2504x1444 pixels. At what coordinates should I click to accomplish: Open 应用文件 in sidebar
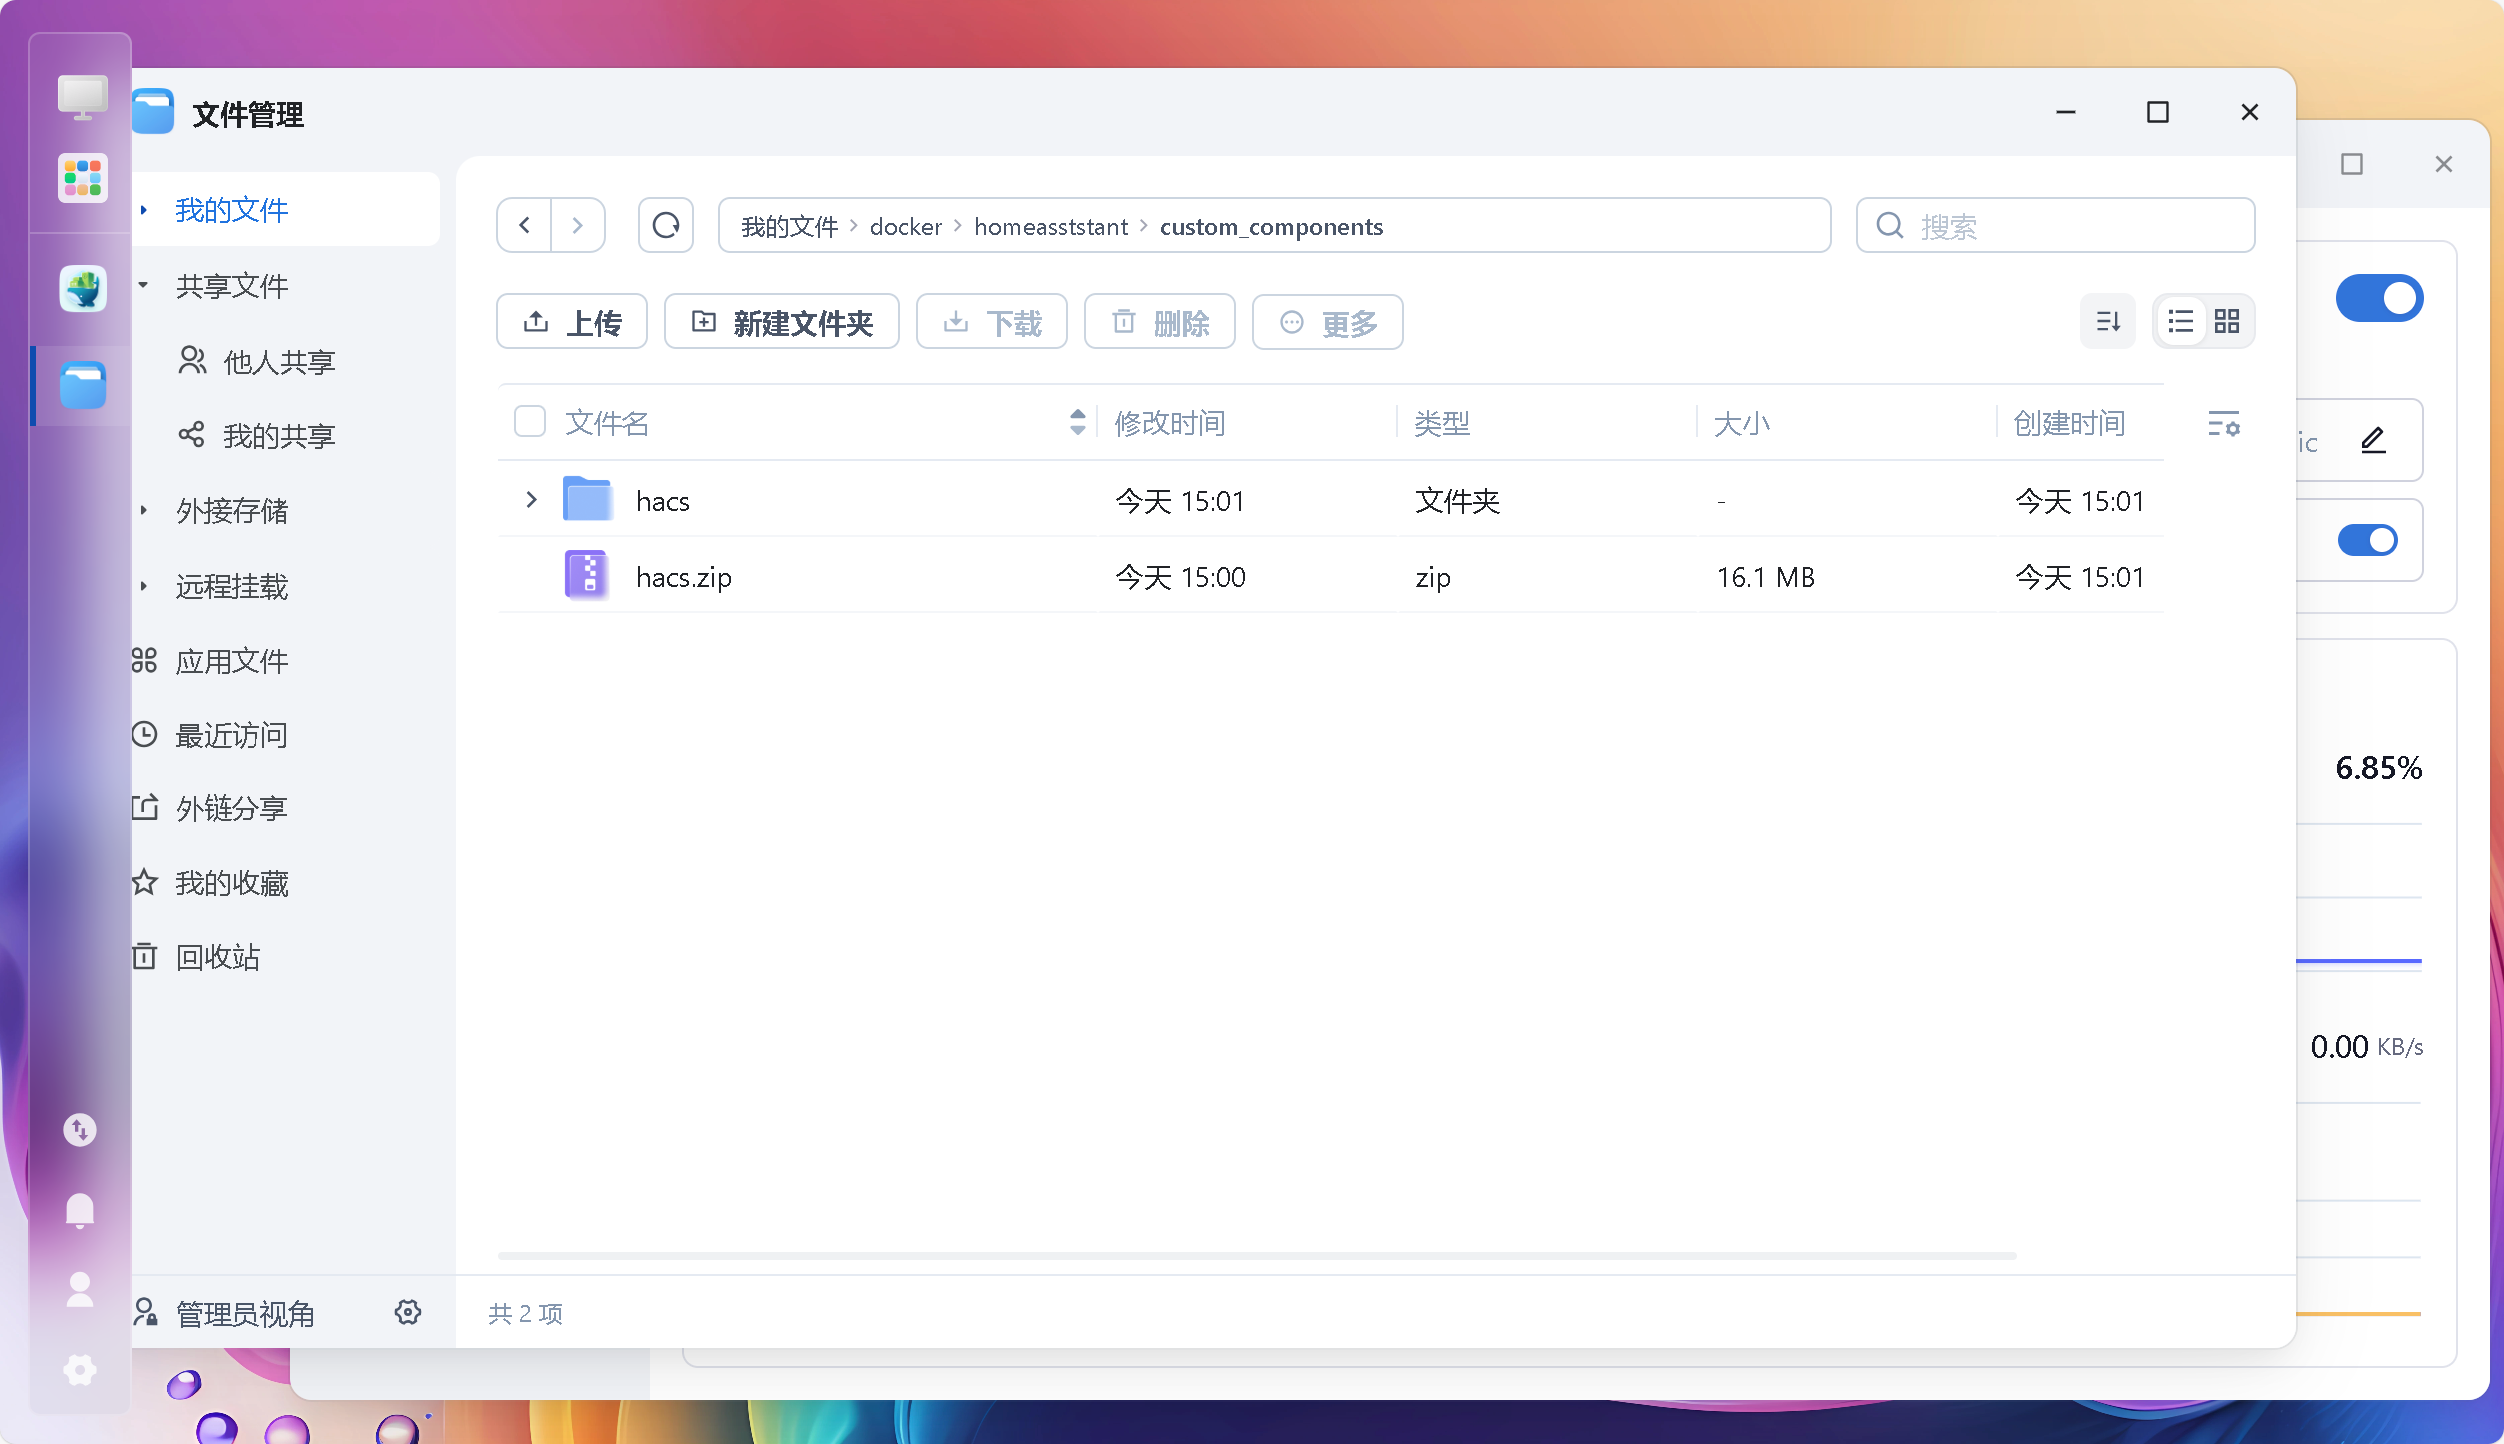point(210,660)
